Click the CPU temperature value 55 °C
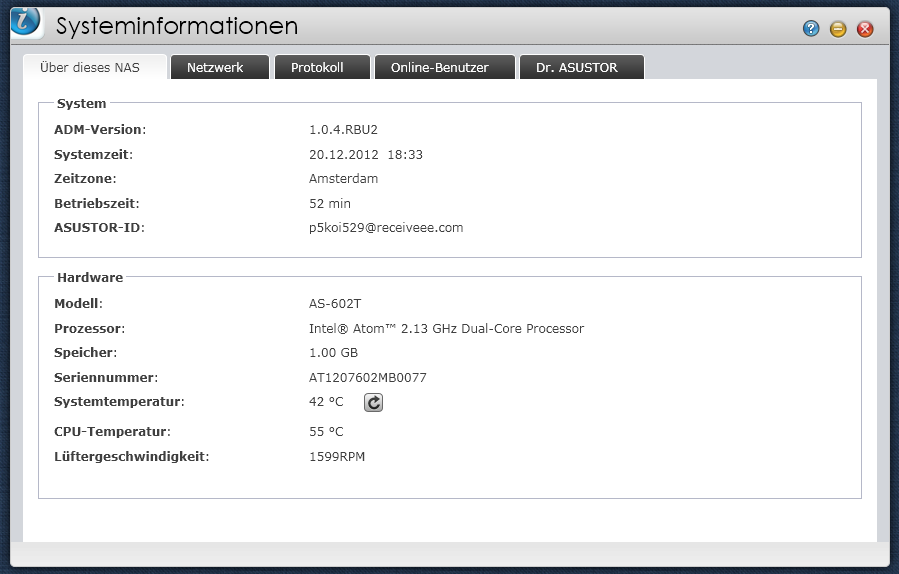The height and width of the screenshot is (574, 899). coord(326,432)
